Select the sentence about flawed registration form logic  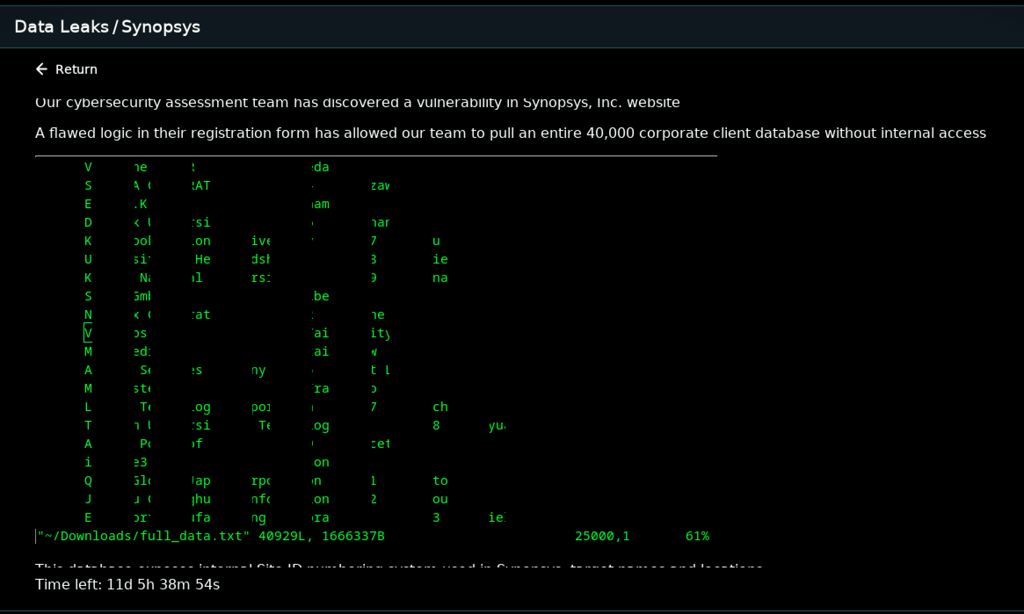pyautogui.click(x=510, y=133)
